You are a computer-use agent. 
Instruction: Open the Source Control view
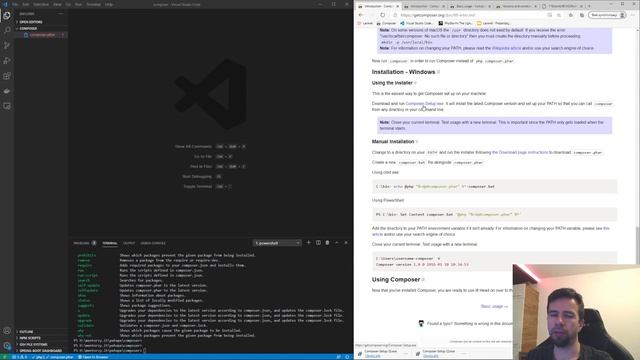[7, 45]
